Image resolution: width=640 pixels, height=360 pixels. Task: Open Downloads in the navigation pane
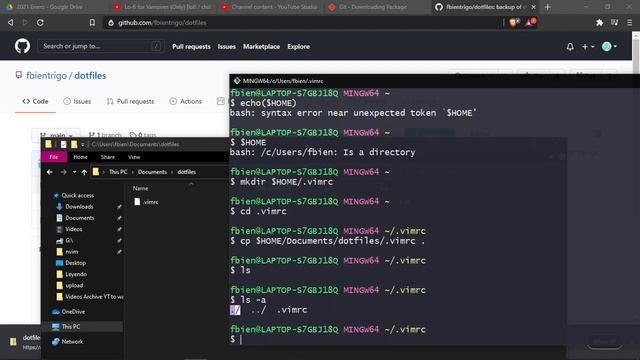(x=75, y=207)
